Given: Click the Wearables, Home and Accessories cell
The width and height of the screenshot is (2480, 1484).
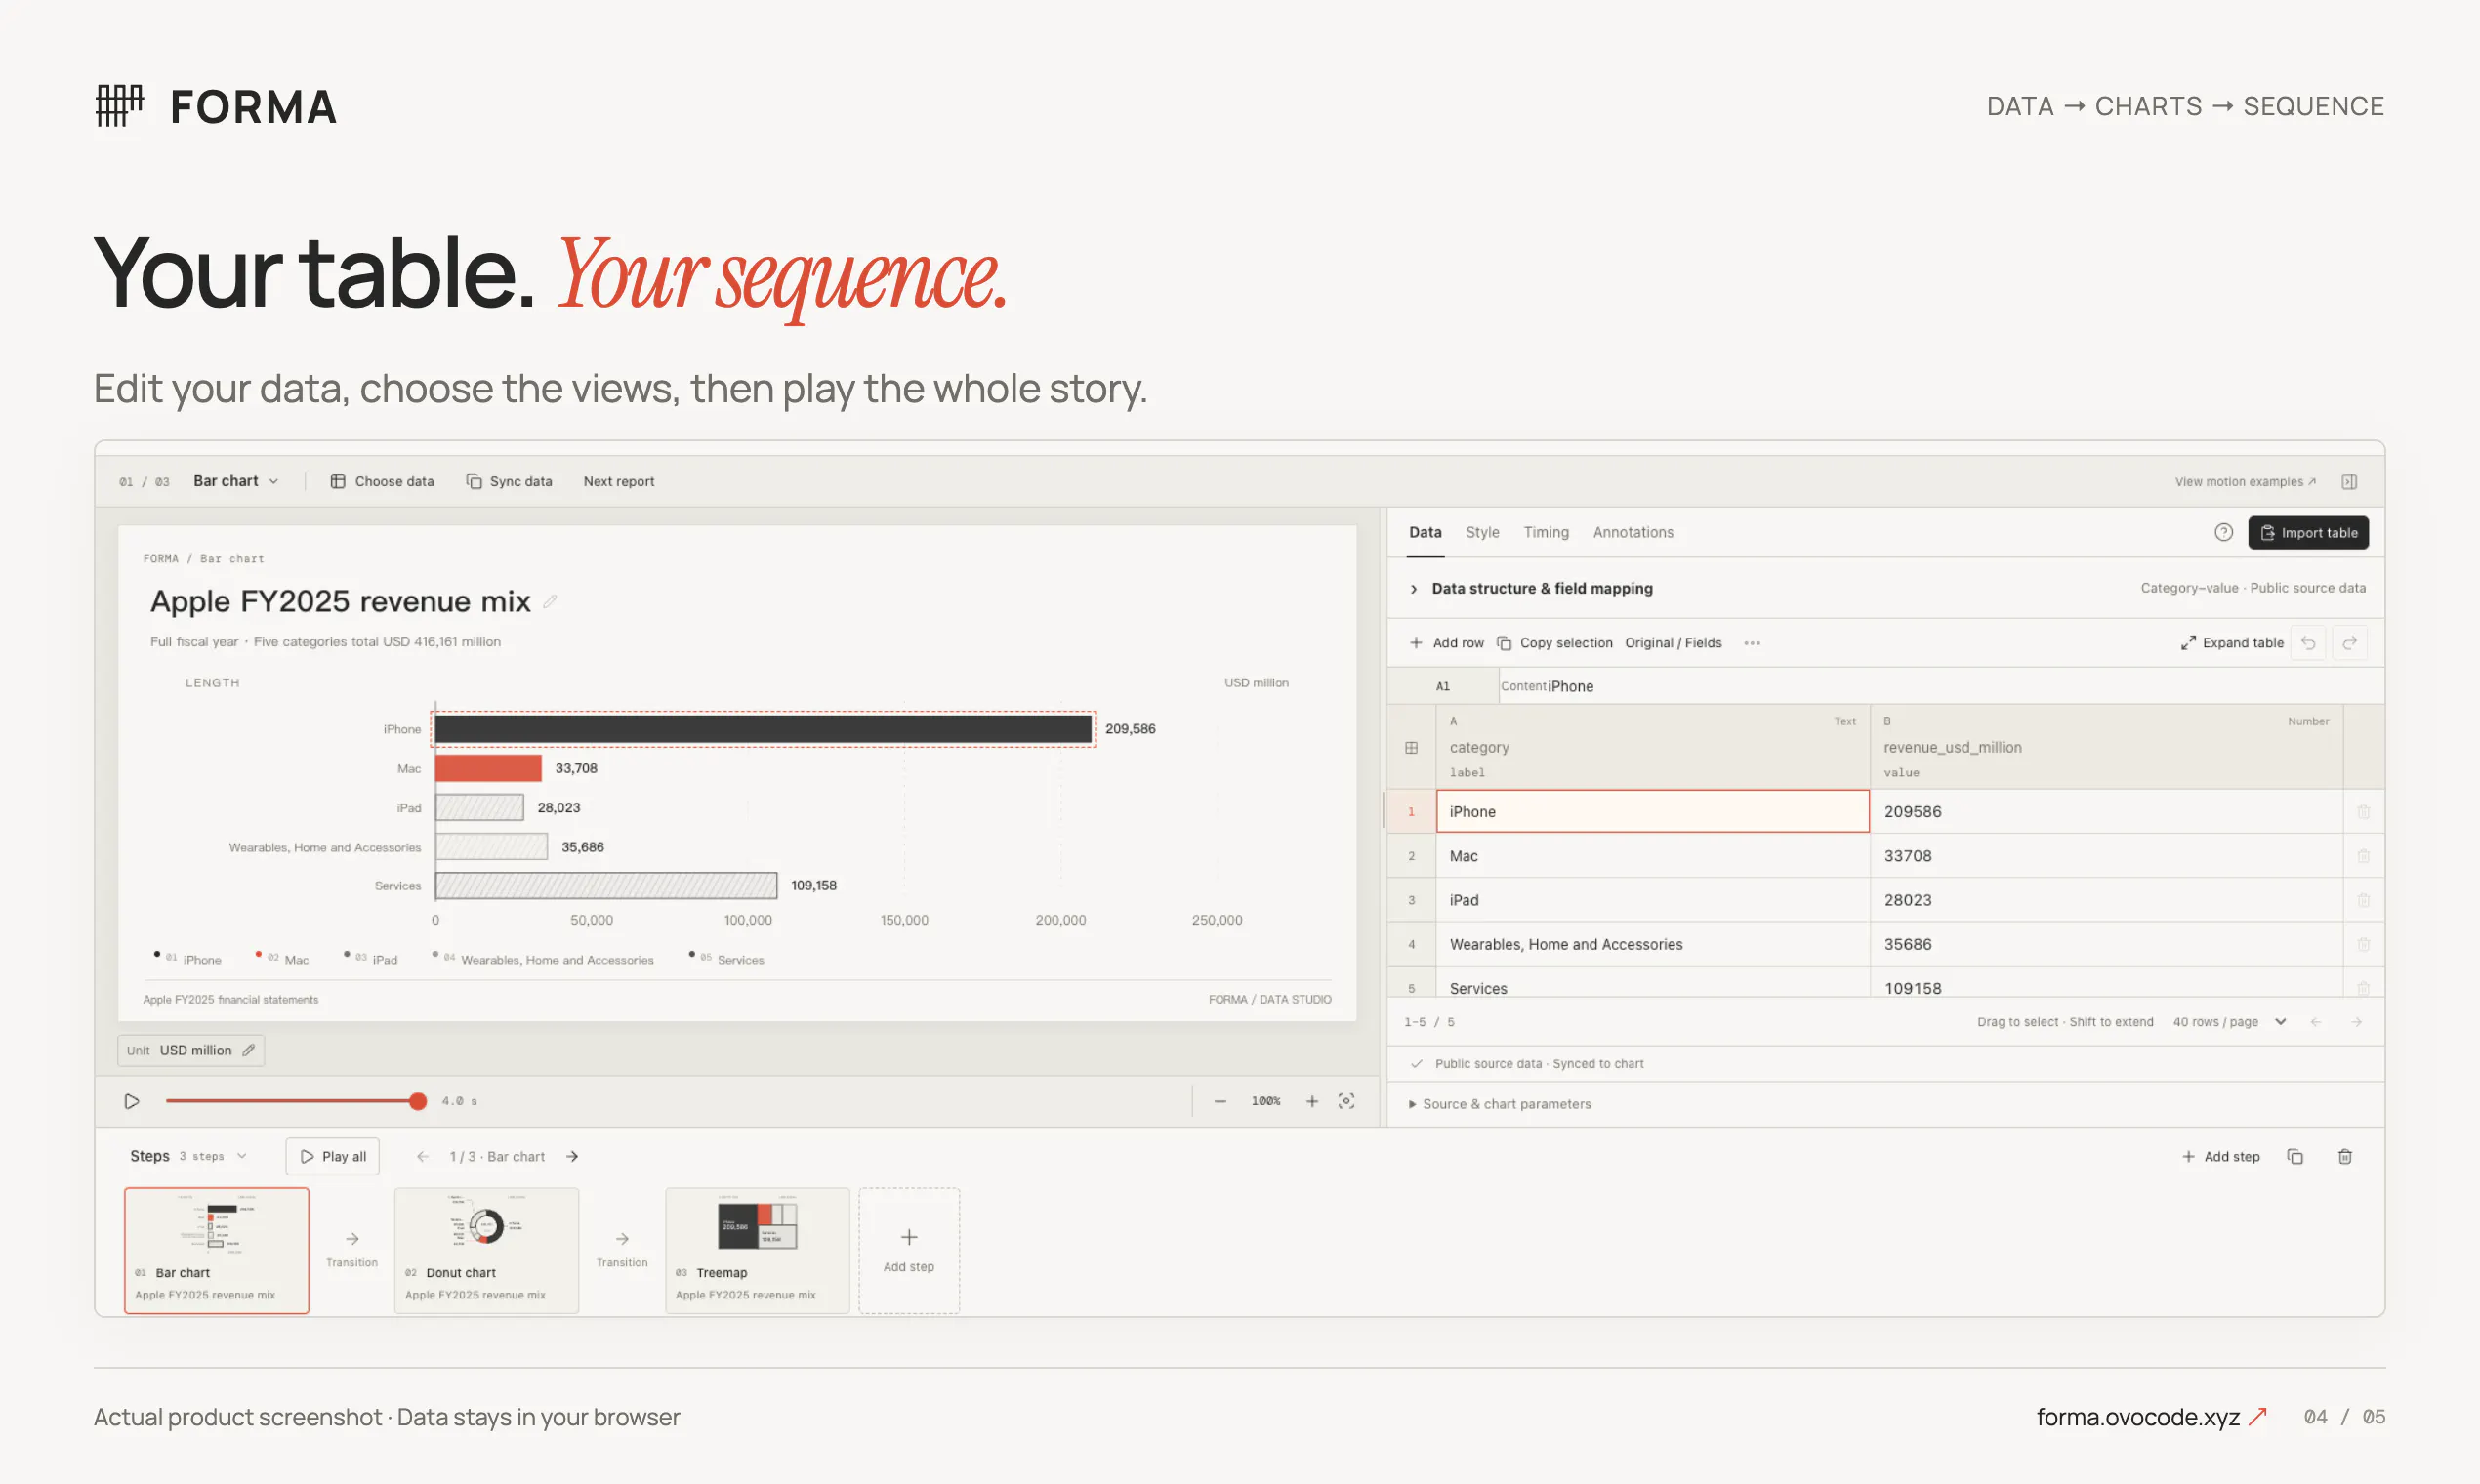Looking at the screenshot, I should tap(1652, 944).
